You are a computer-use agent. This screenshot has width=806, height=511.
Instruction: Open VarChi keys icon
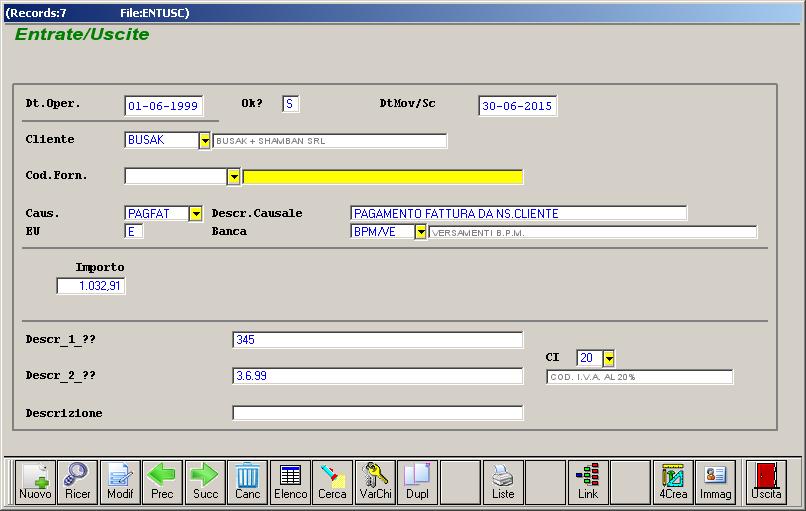click(x=375, y=482)
